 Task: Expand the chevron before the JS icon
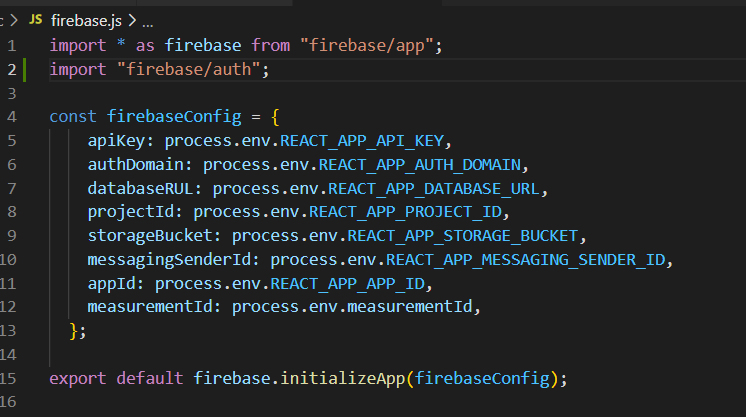pos(14,20)
